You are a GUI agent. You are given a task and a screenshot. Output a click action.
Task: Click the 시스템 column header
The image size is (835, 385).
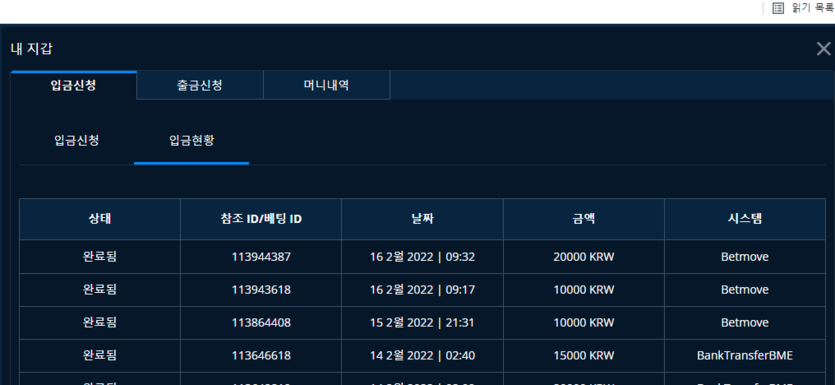point(745,219)
